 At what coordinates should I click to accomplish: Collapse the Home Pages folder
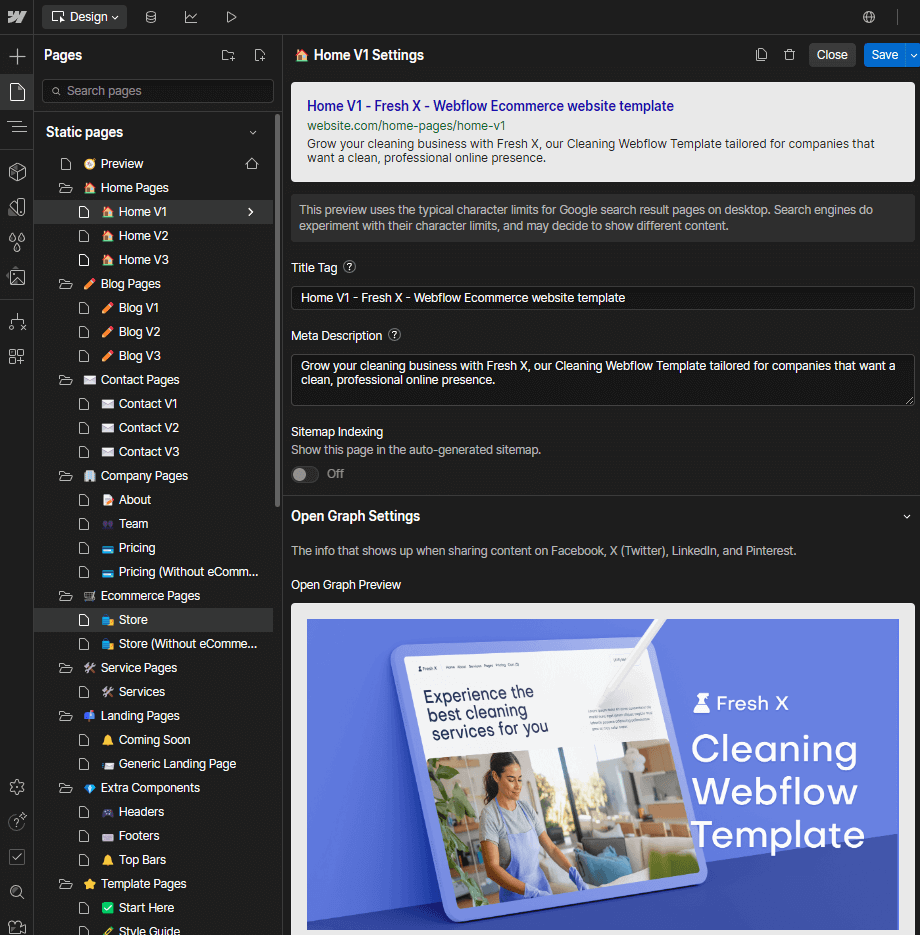66,188
